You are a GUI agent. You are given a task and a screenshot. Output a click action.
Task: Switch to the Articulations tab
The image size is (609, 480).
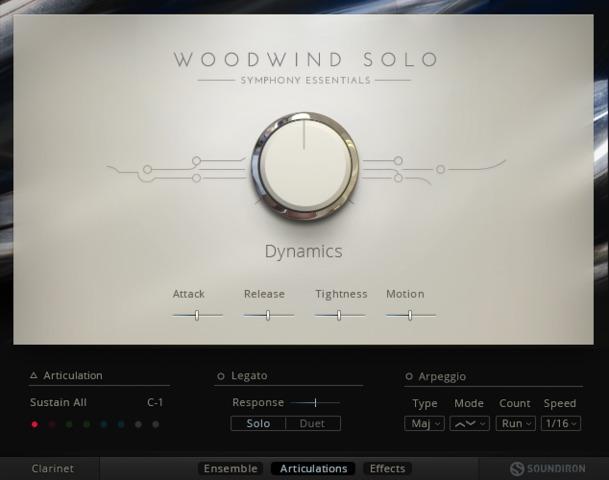[313, 468]
